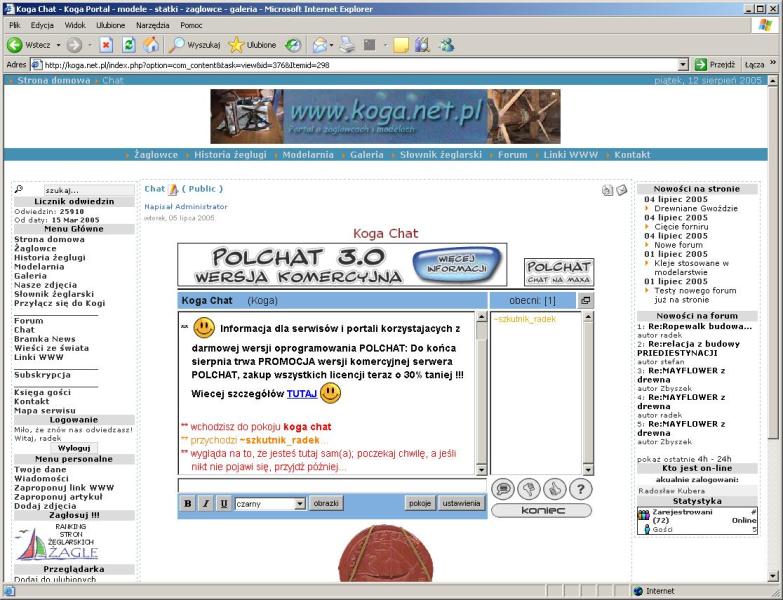Detach chat window icon next to obecni

click(586, 300)
